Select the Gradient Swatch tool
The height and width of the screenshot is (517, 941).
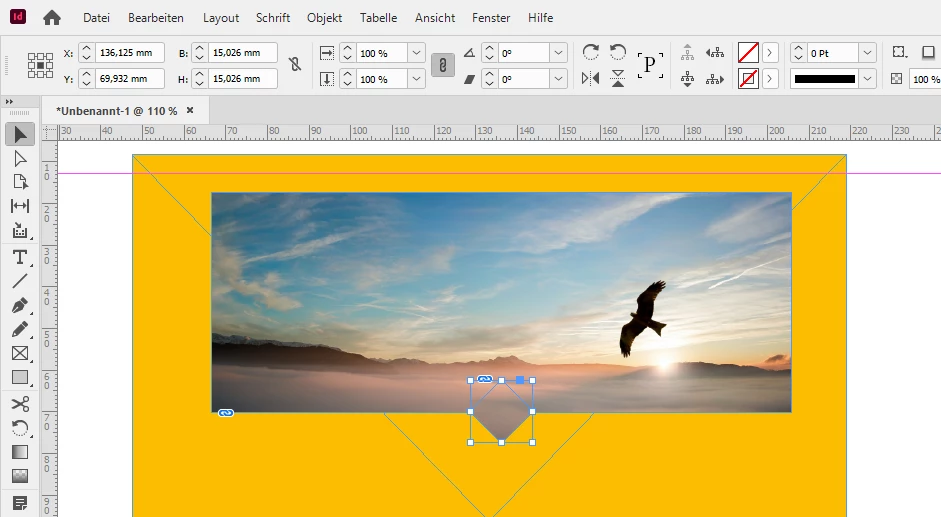pos(20,452)
